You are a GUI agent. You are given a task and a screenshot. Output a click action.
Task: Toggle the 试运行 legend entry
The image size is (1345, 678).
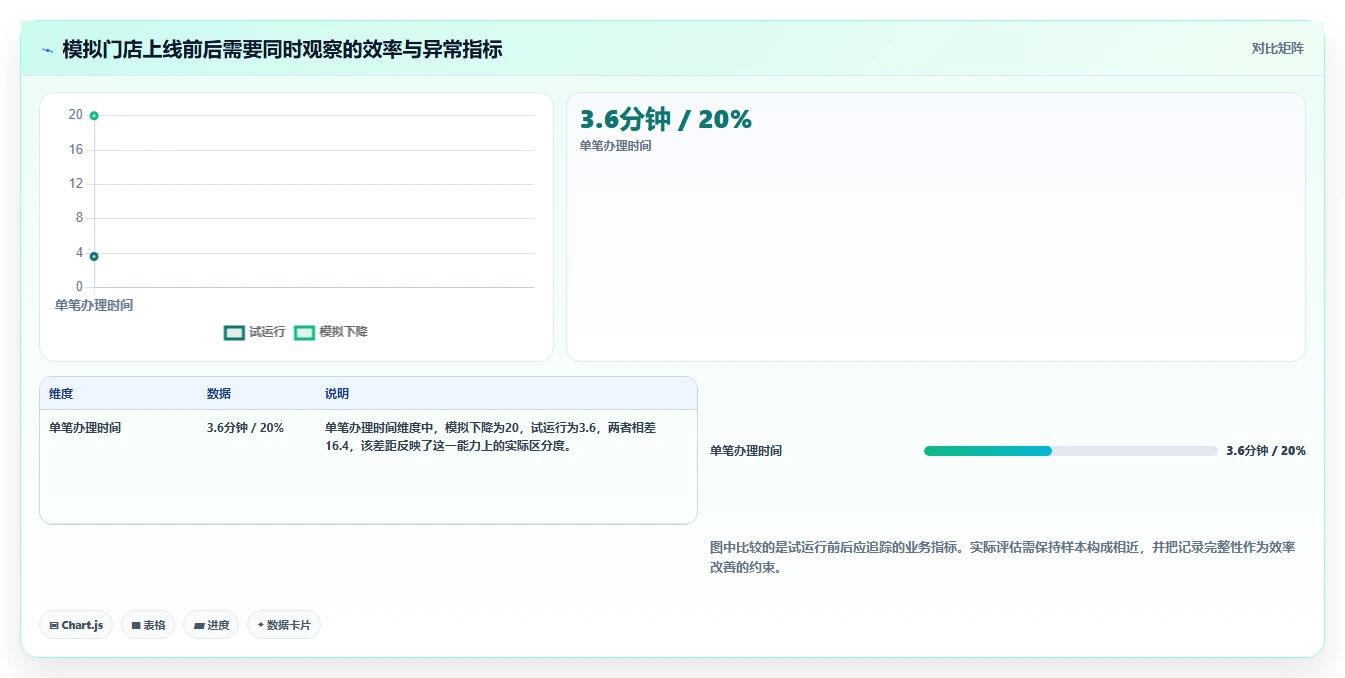(255, 332)
